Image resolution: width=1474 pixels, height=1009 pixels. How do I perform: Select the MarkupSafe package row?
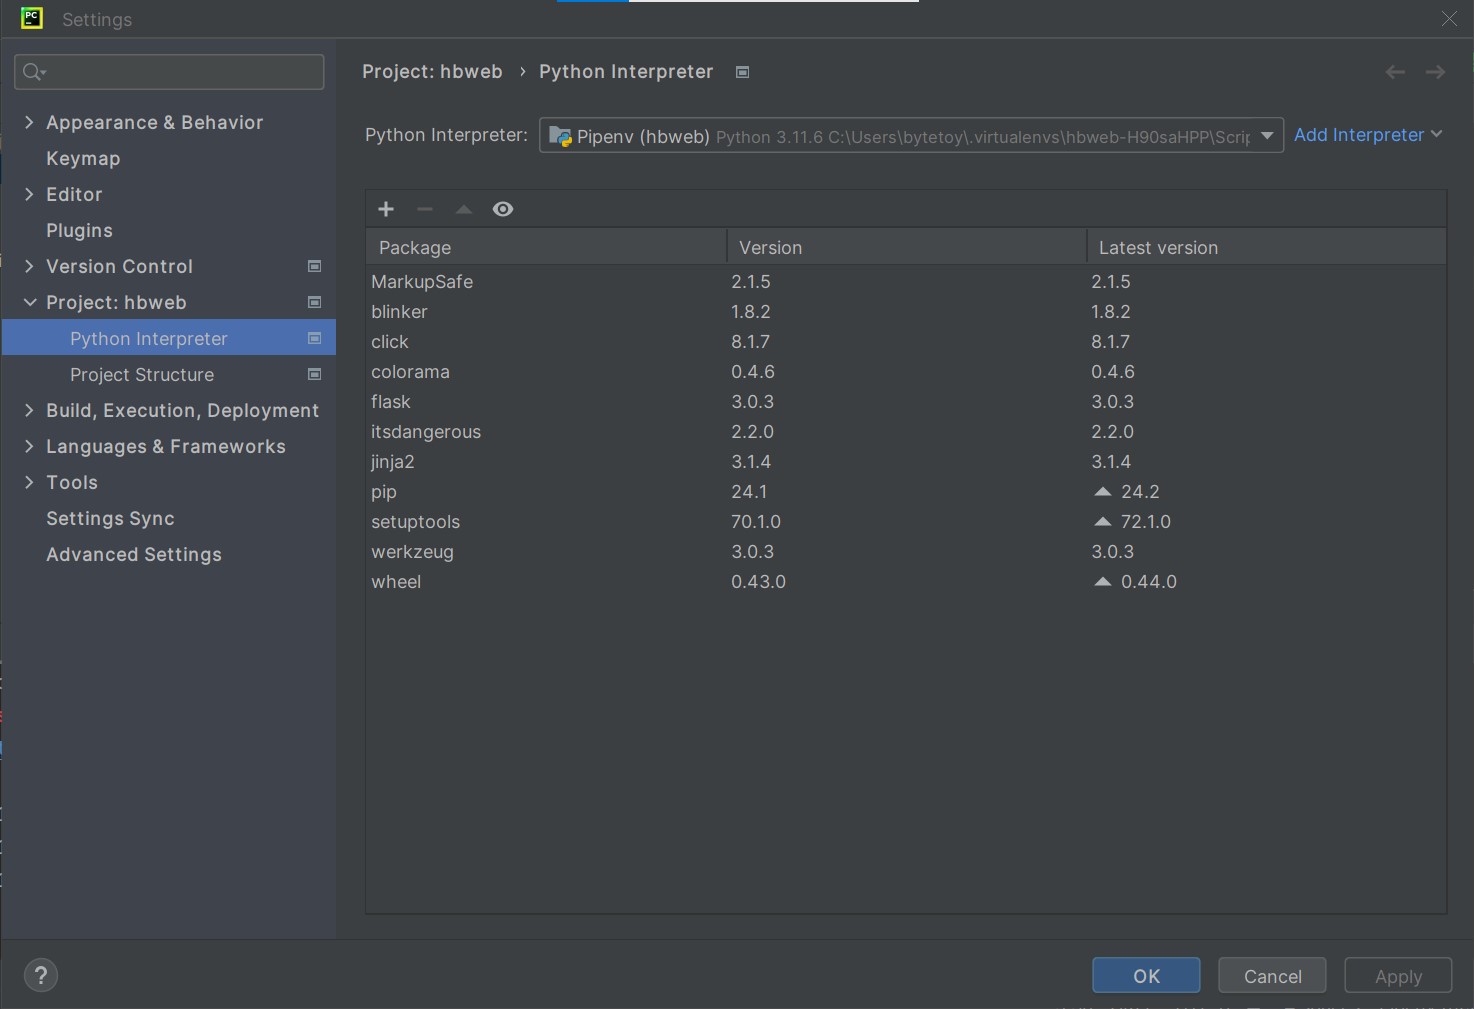906,281
